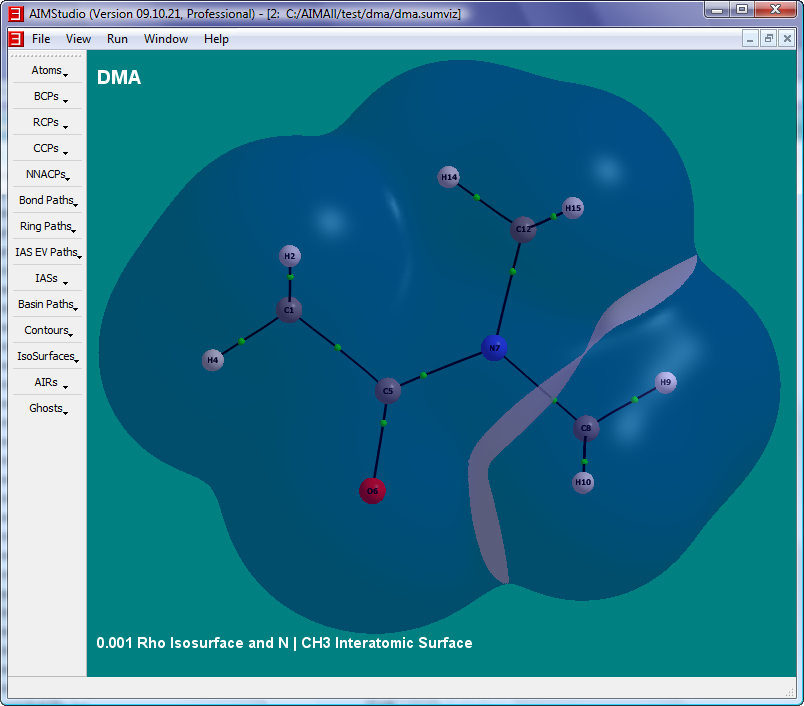The image size is (804, 706).
Task: Open the Help menu
Action: point(216,39)
